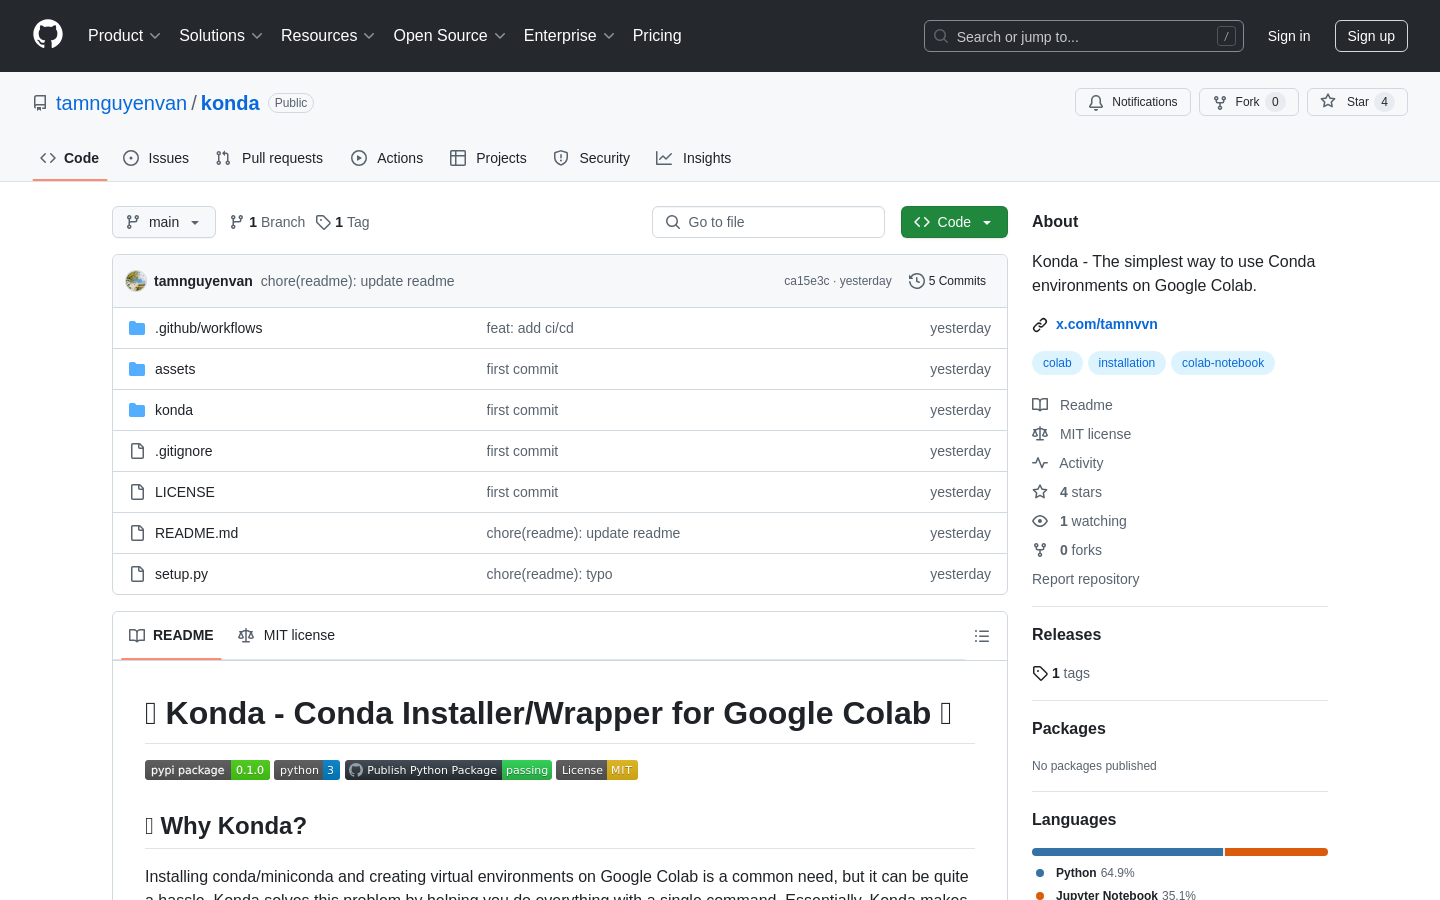Open the main branch selector dropdown
The height and width of the screenshot is (900, 1440).
tap(164, 222)
